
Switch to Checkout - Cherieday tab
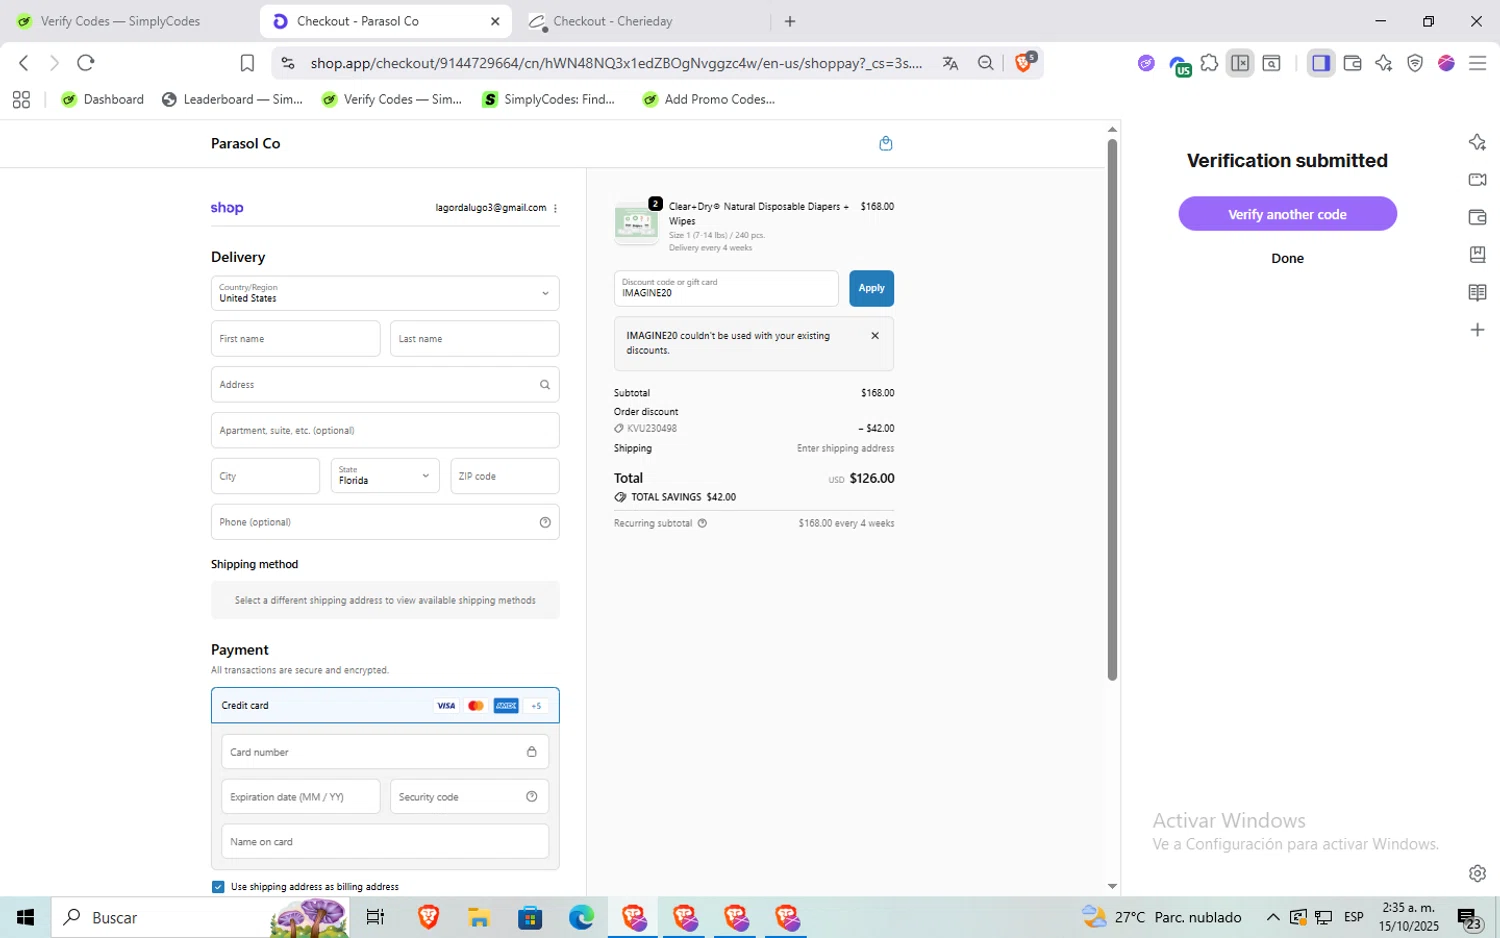640,21
